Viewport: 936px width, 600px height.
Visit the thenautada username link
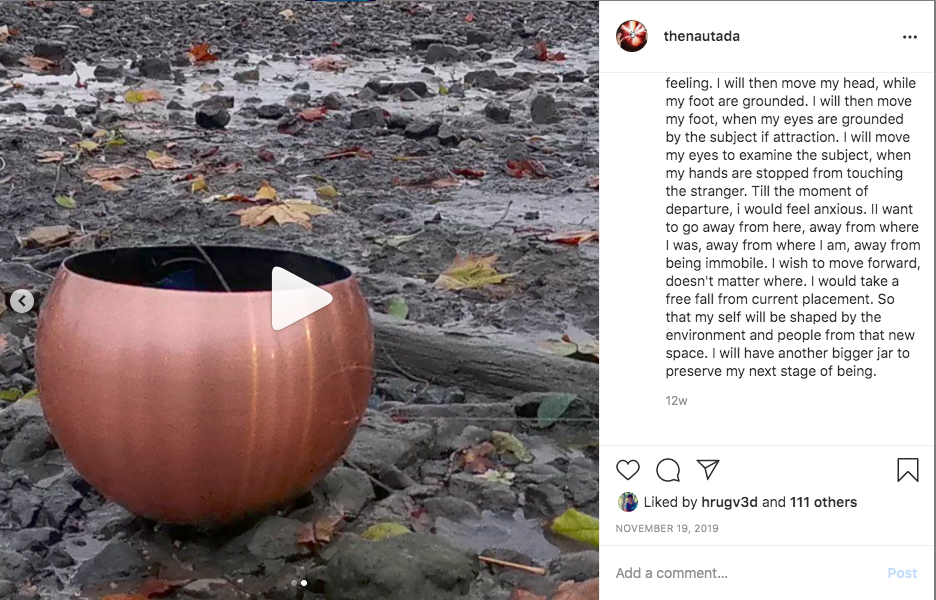(x=701, y=36)
